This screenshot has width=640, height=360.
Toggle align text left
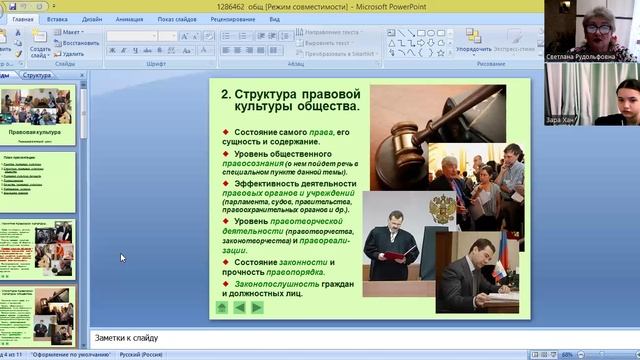[x=226, y=50]
